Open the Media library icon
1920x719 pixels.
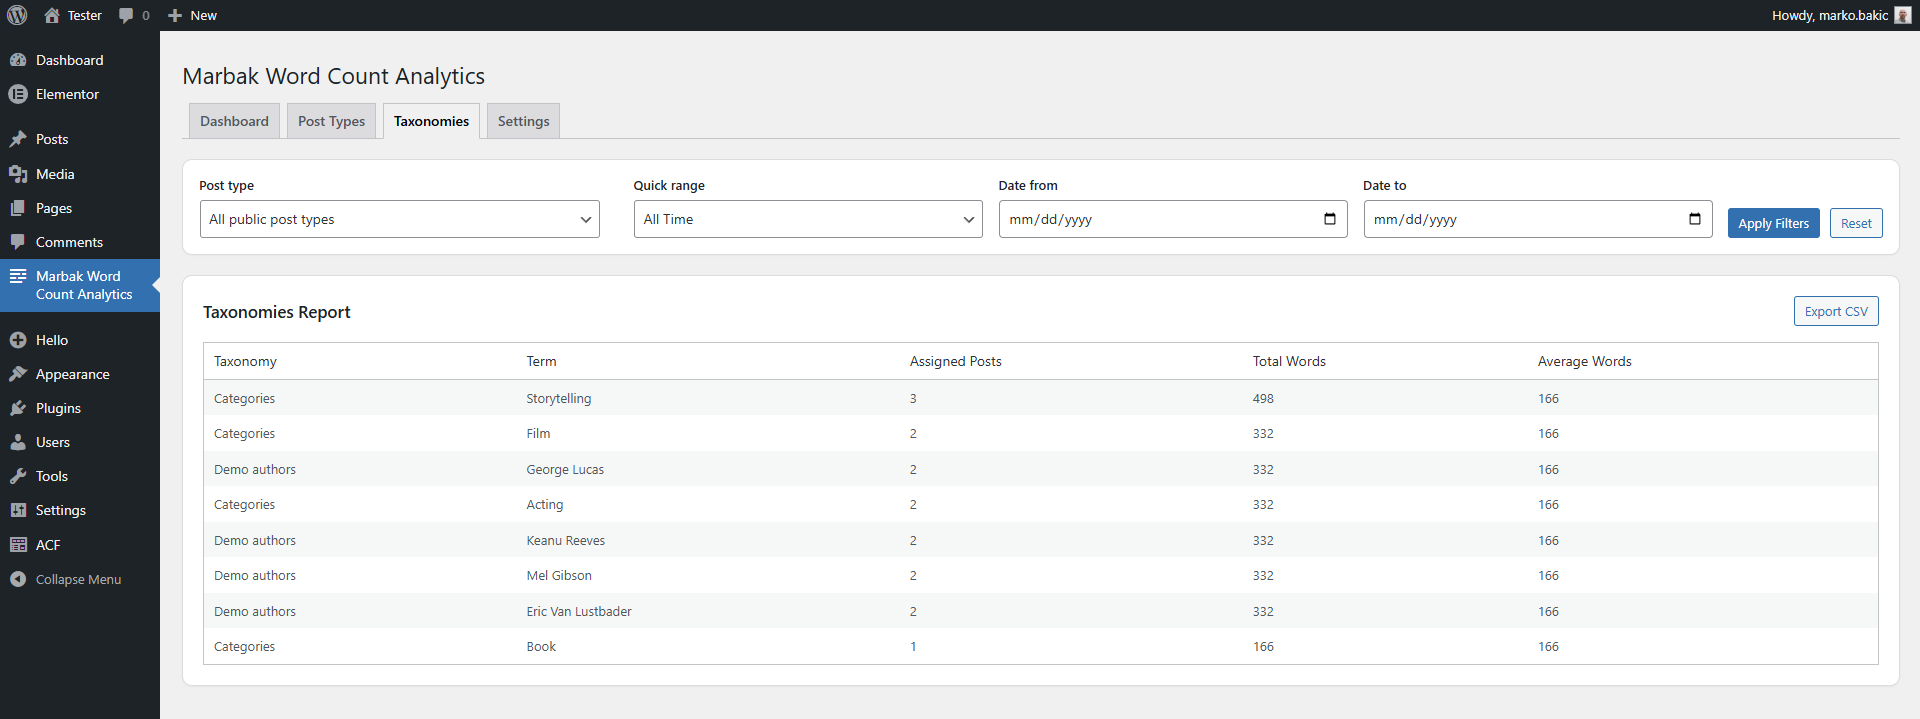coord(18,174)
